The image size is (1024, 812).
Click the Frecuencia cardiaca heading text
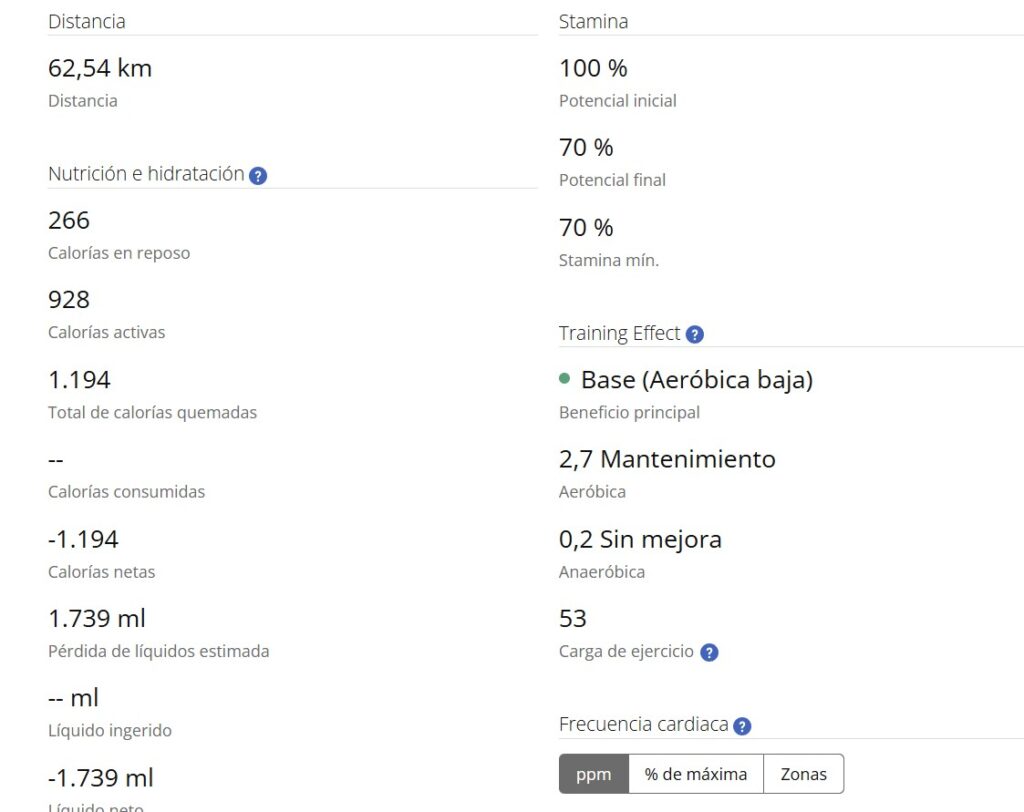[643, 725]
